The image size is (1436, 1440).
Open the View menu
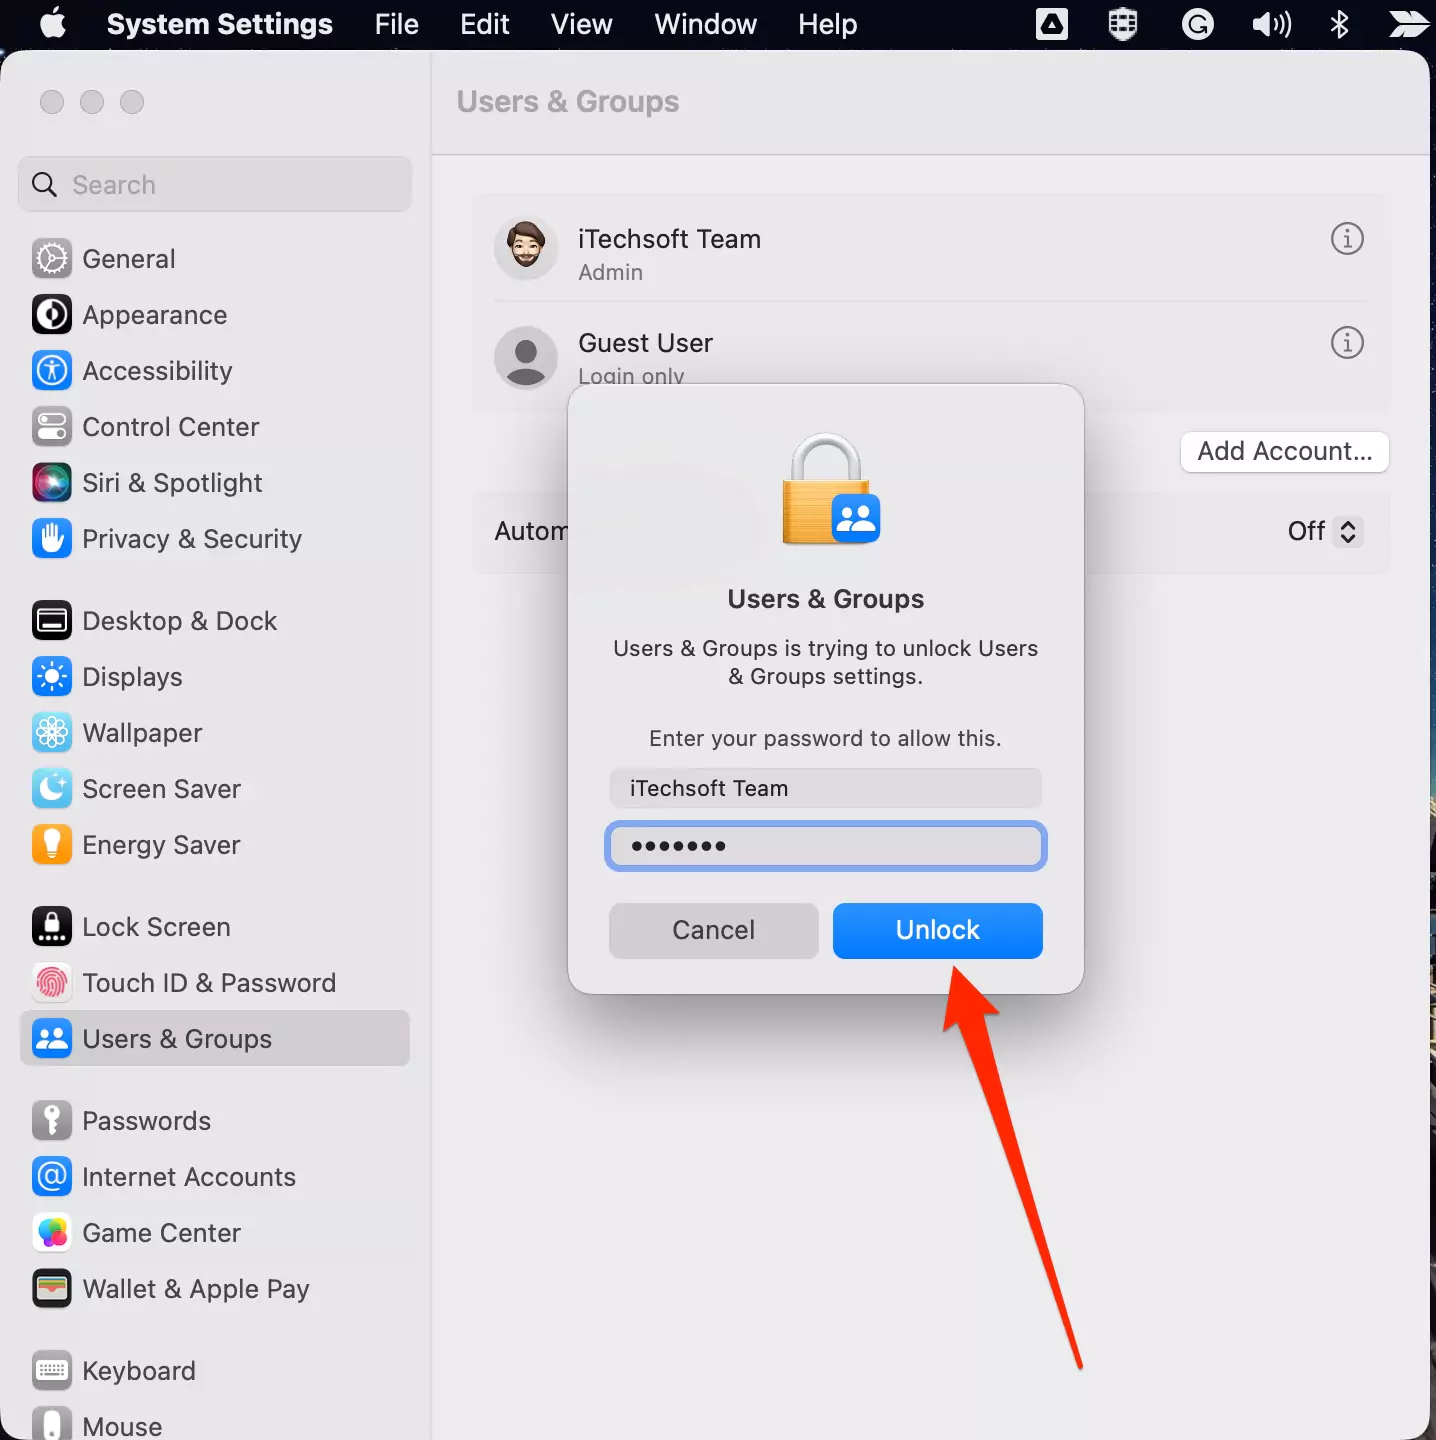(x=581, y=24)
